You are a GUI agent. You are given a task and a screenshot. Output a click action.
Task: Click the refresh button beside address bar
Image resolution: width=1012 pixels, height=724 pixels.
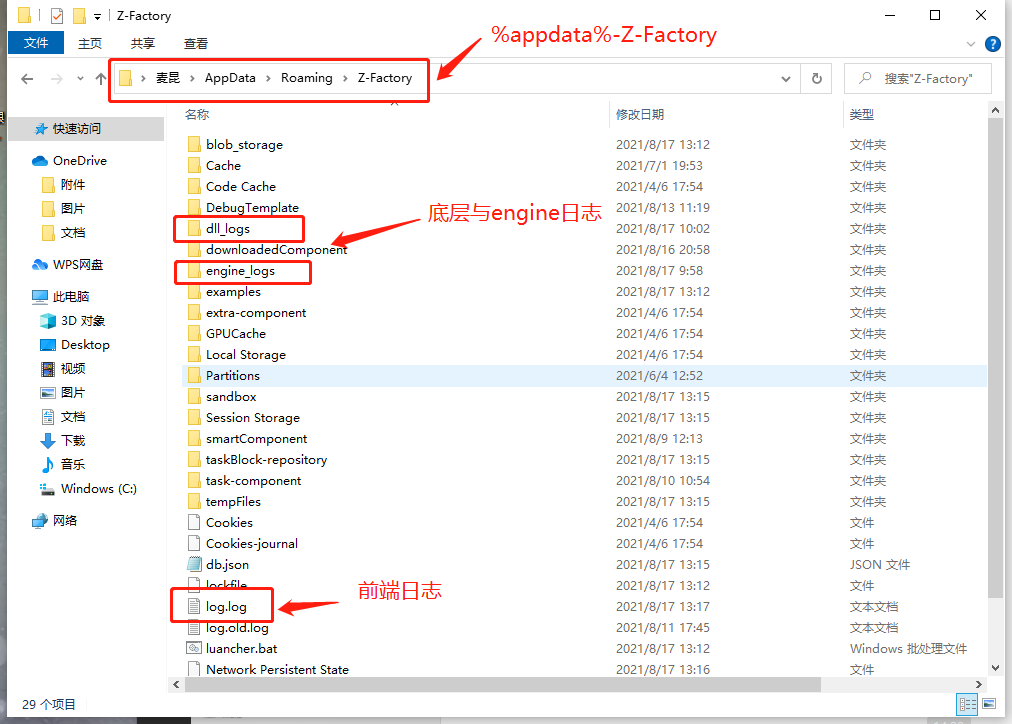817,78
